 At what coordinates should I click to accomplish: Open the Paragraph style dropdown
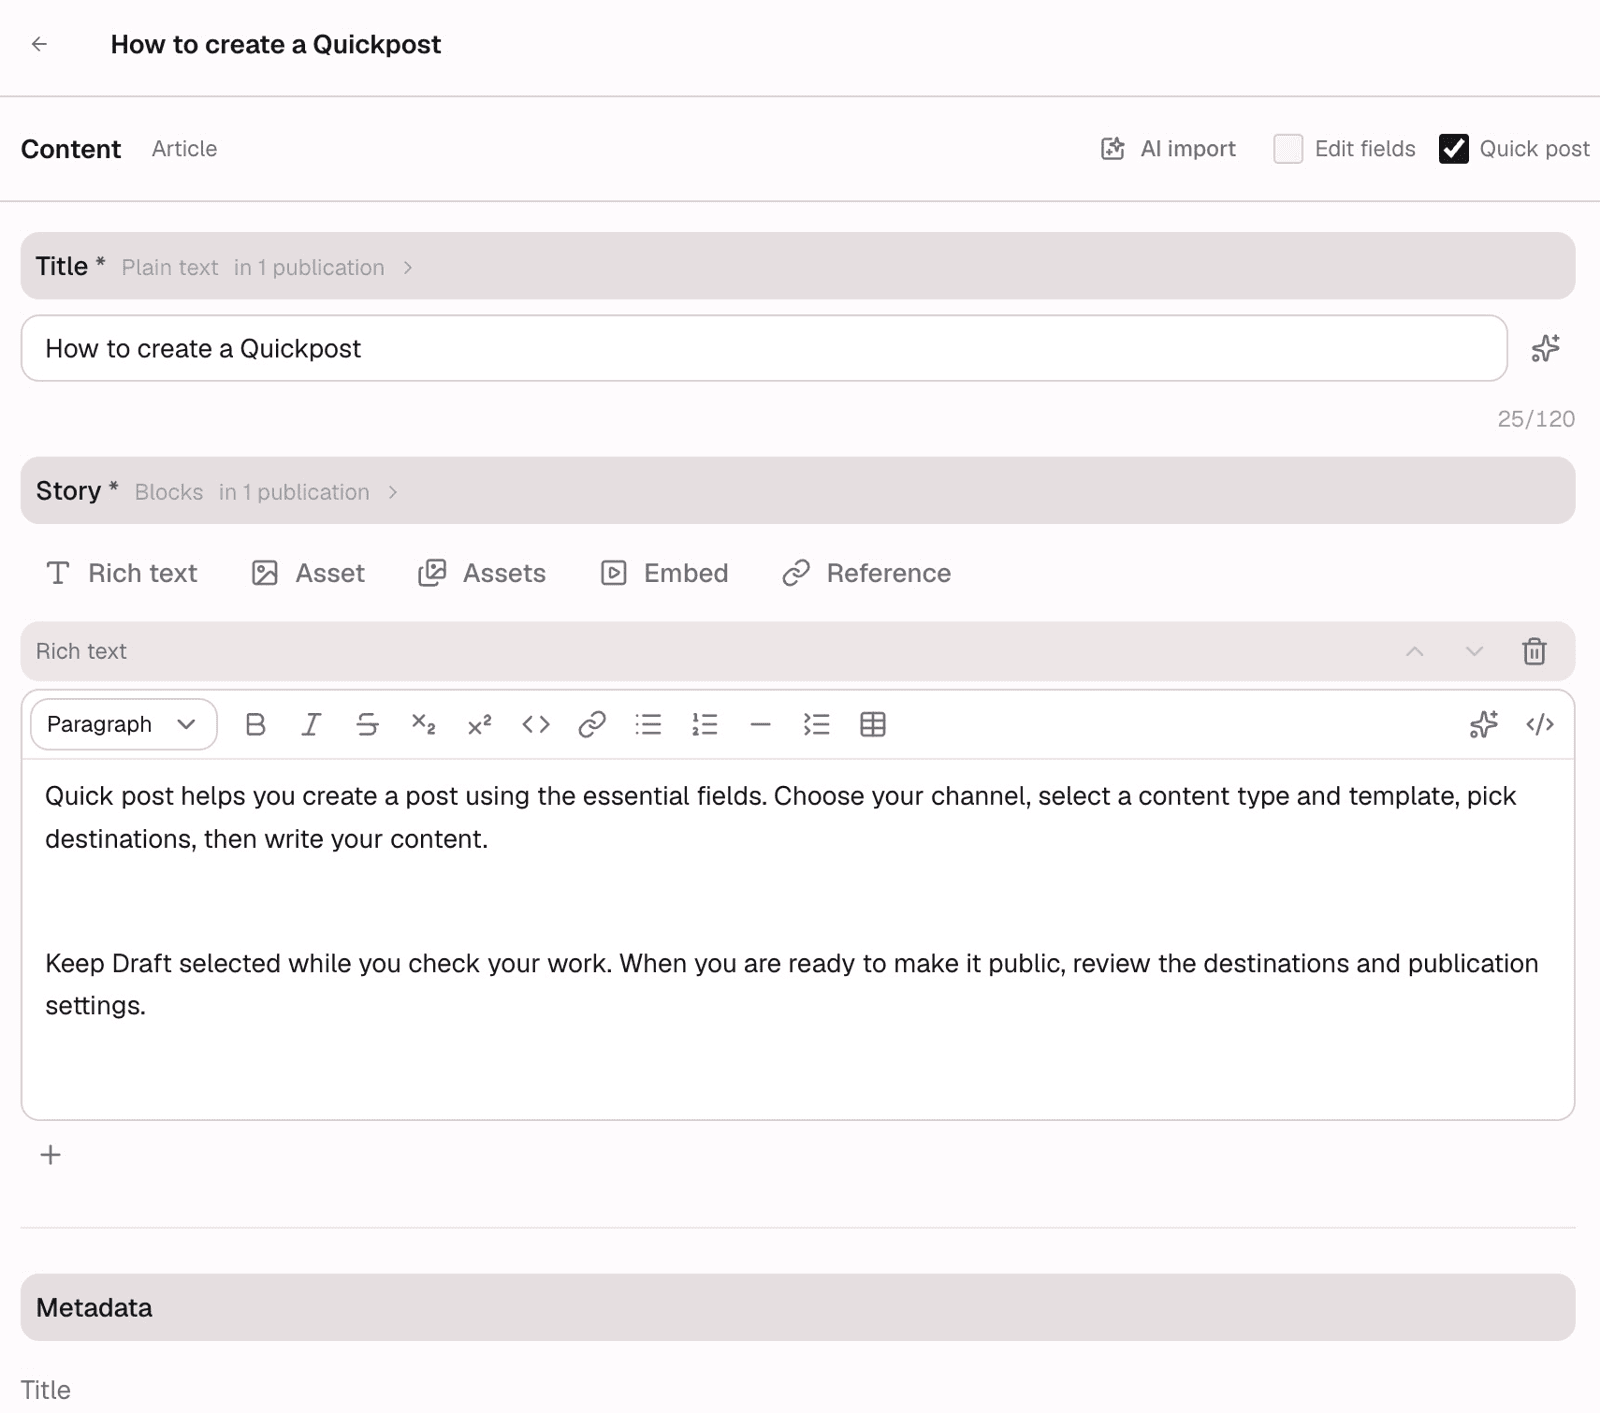(x=124, y=724)
